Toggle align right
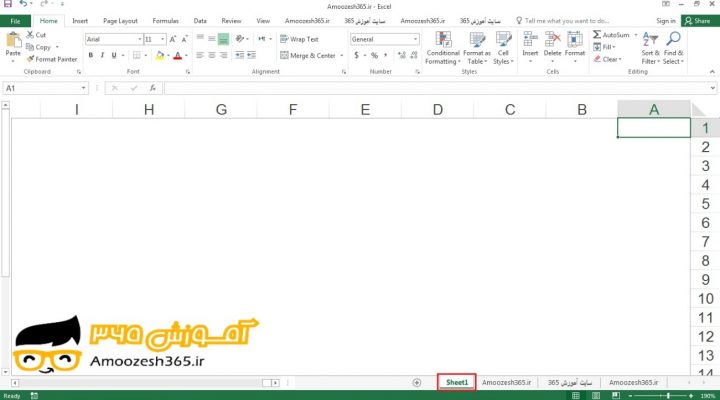Image resolution: width=720 pixels, height=400 pixels. click(224, 55)
